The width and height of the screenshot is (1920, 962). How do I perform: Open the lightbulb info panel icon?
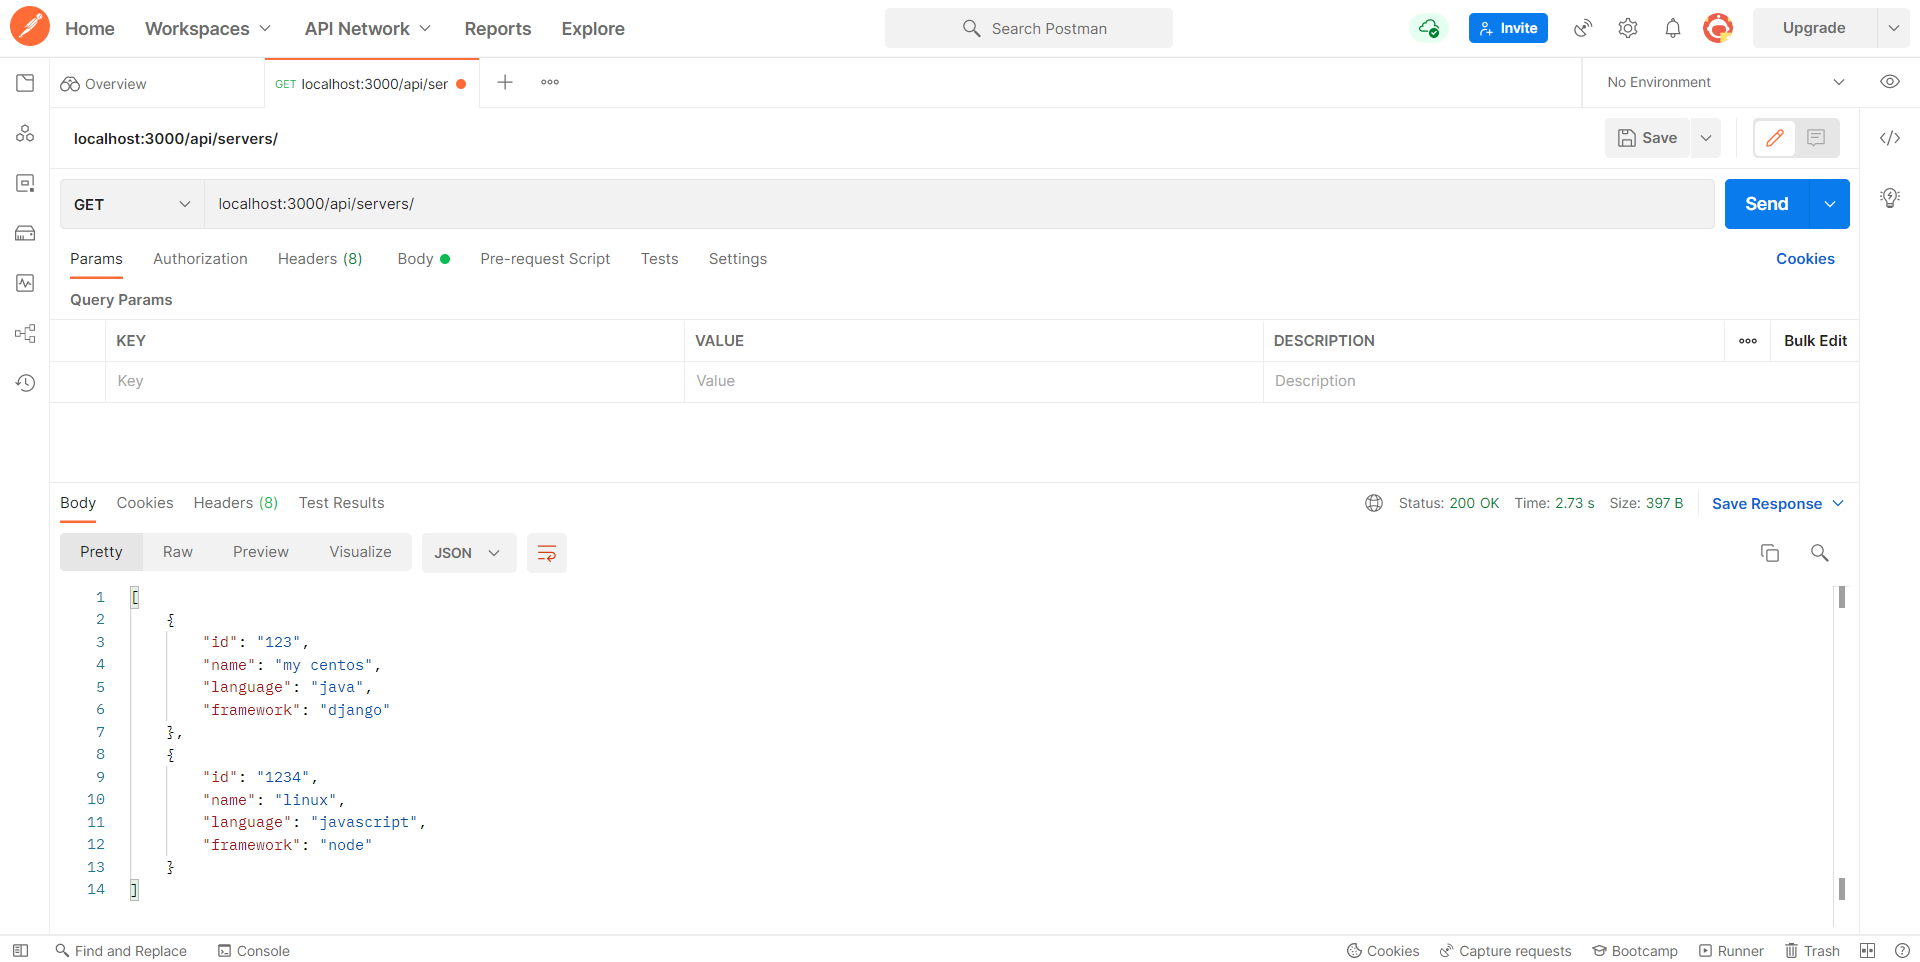coord(1890,198)
